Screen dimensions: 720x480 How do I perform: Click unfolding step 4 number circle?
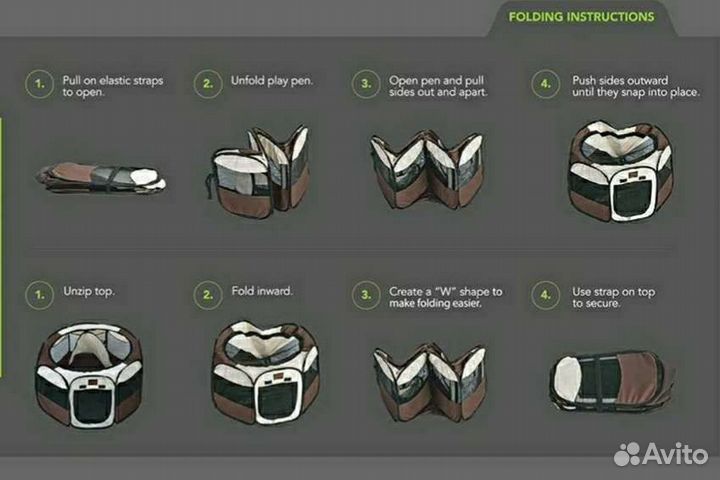coord(546,84)
